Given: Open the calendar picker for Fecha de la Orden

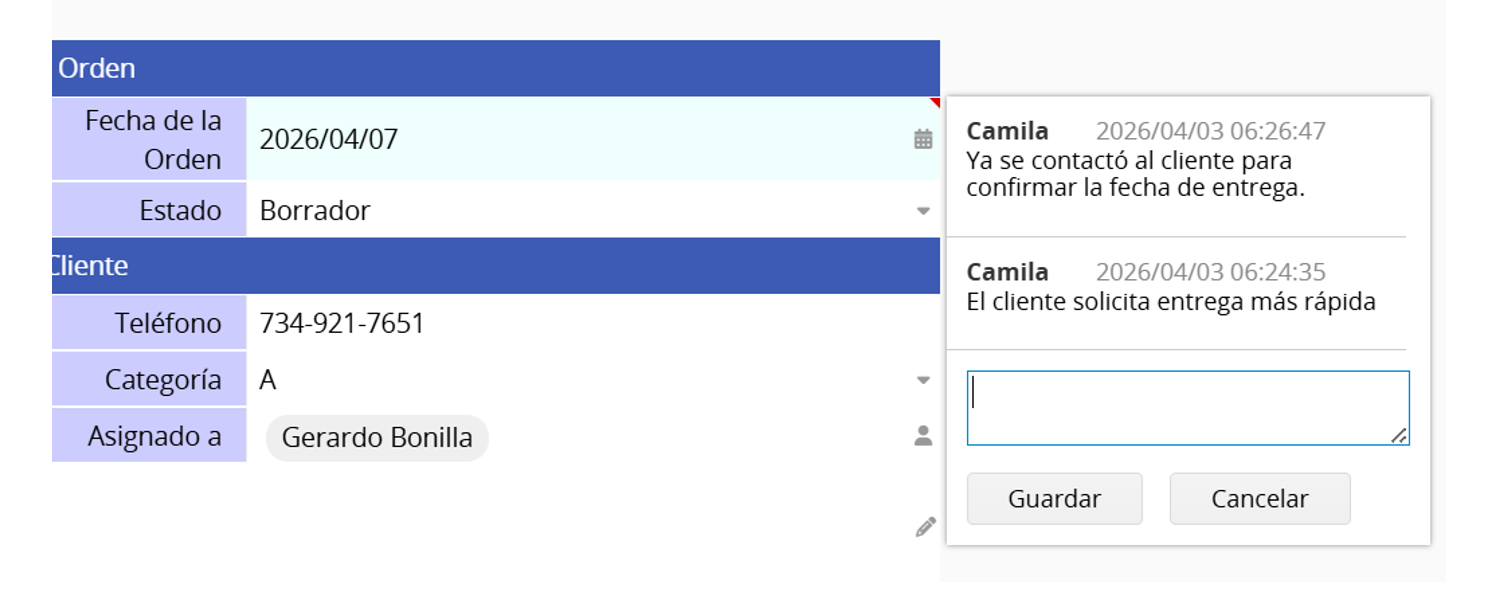Looking at the screenshot, I should [x=923, y=139].
